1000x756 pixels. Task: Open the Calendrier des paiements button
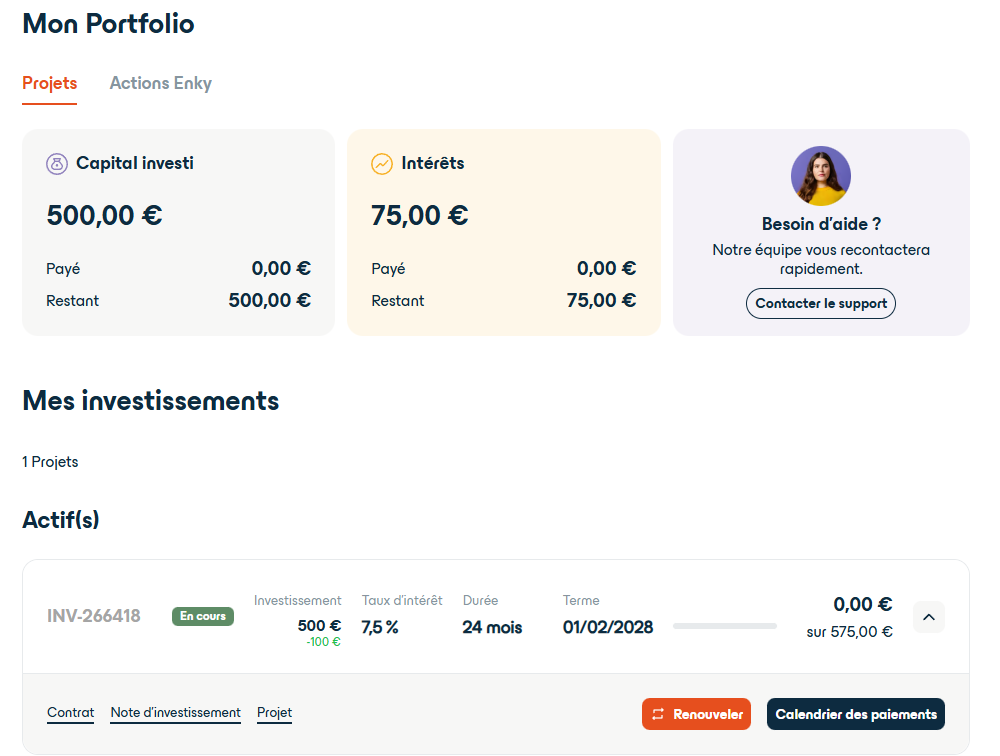point(856,714)
